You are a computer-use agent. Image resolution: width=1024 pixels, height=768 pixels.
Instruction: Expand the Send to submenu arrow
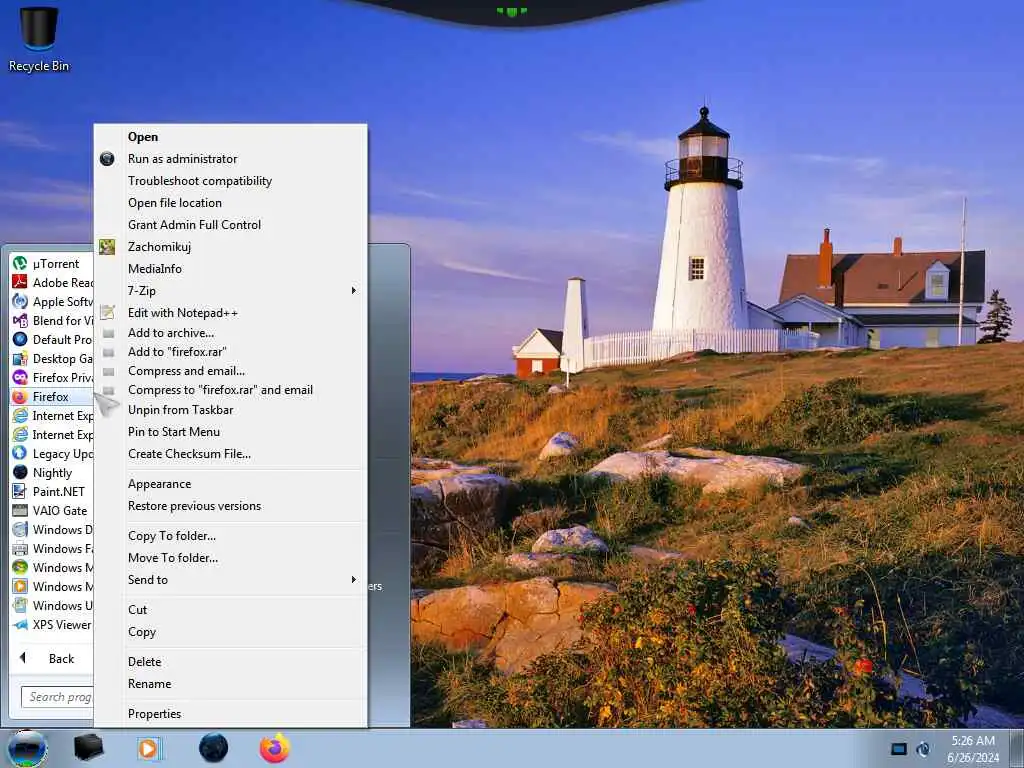[x=354, y=580]
